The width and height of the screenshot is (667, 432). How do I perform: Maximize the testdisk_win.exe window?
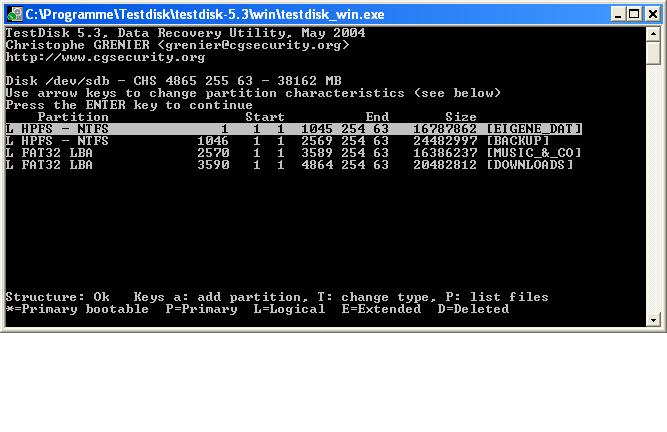[633, 14]
